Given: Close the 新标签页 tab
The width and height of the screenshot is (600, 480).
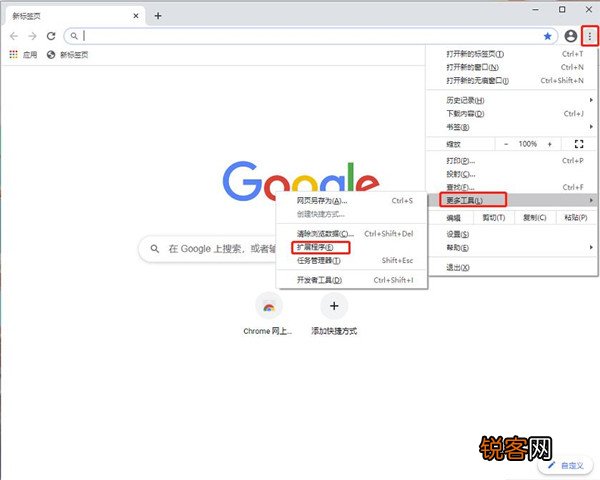Looking at the screenshot, I should pyautogui.click(x=136, y=16).
